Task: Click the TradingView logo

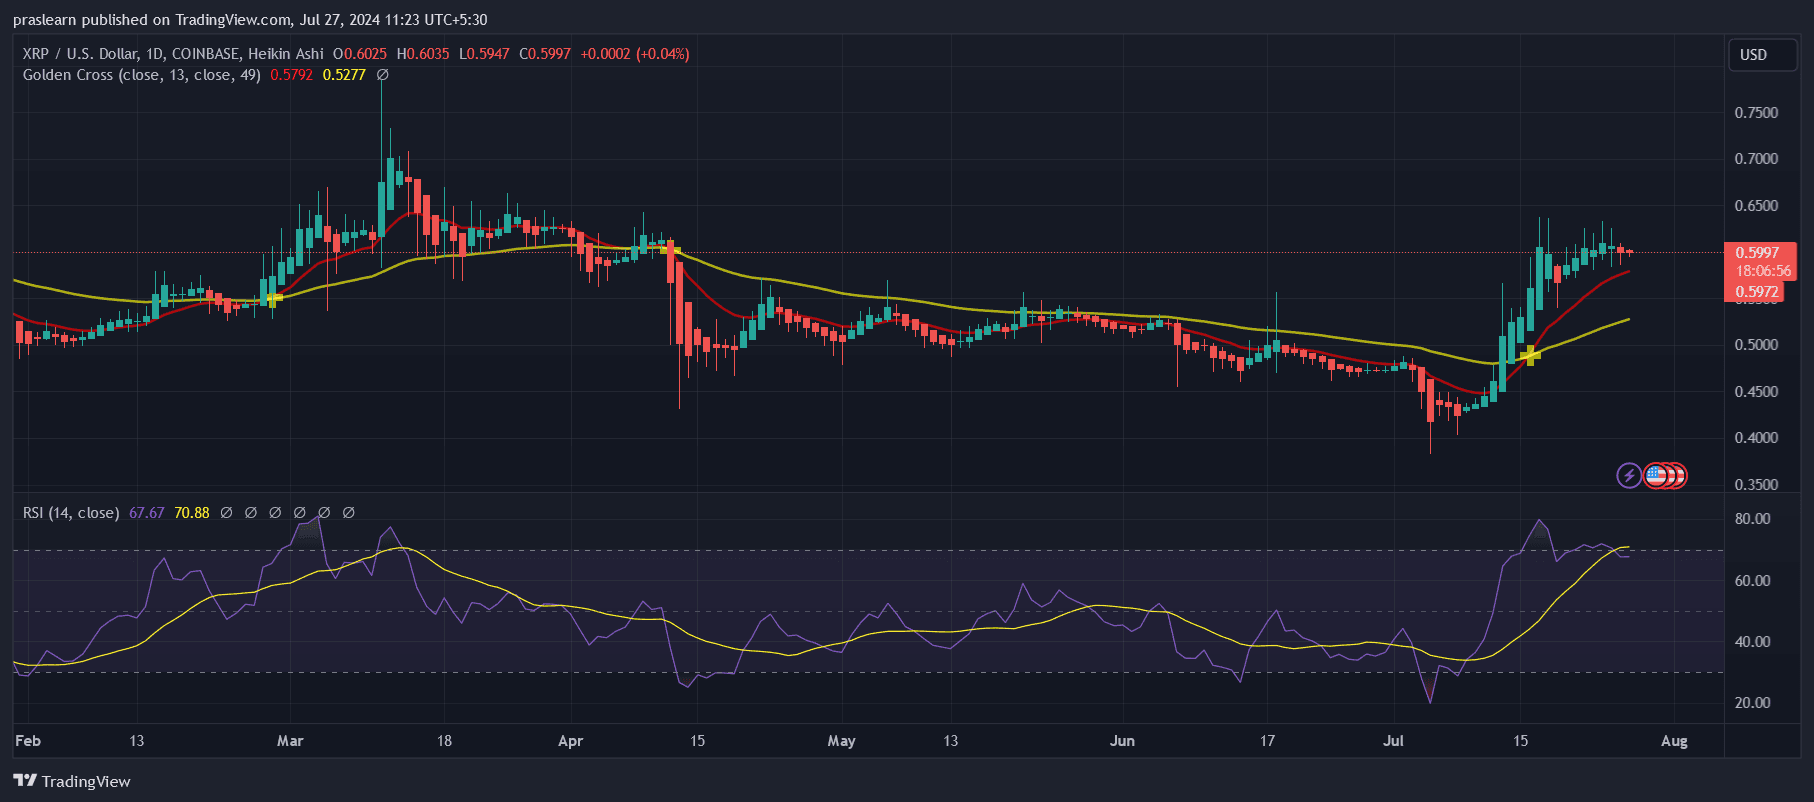Action: click(72, 781)
